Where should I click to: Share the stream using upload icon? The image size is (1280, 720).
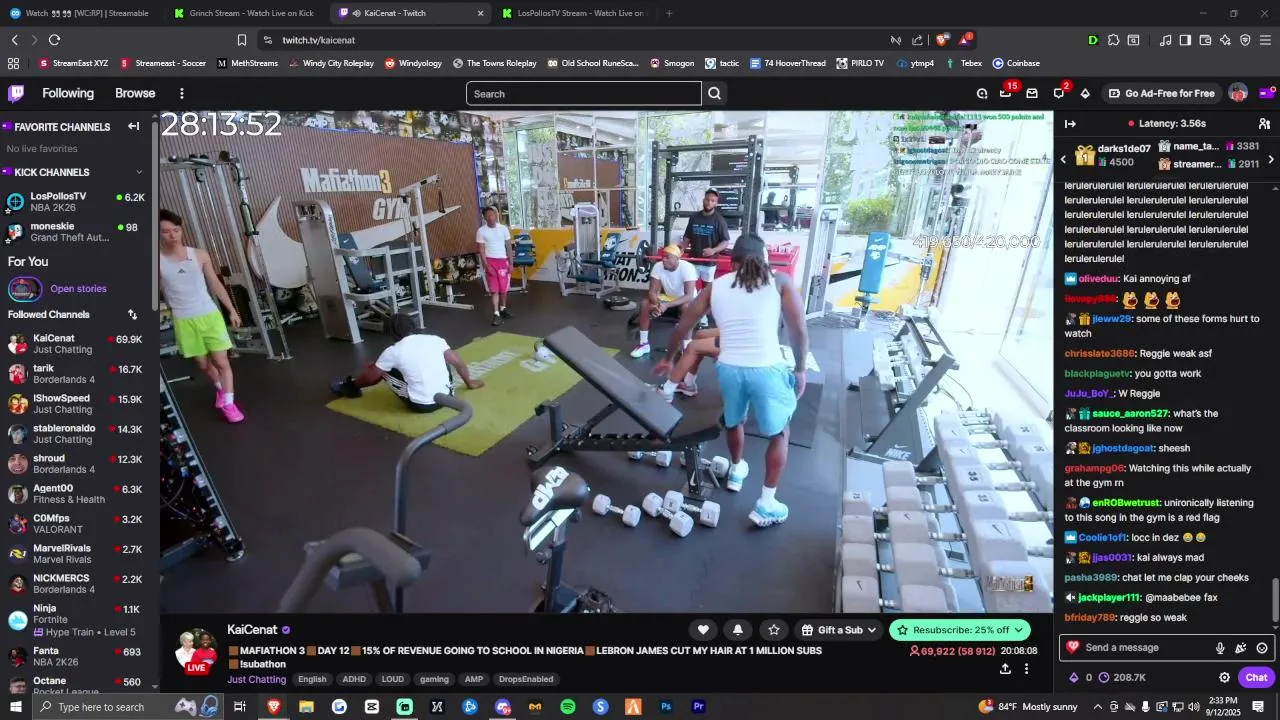tap(1005, 668)
